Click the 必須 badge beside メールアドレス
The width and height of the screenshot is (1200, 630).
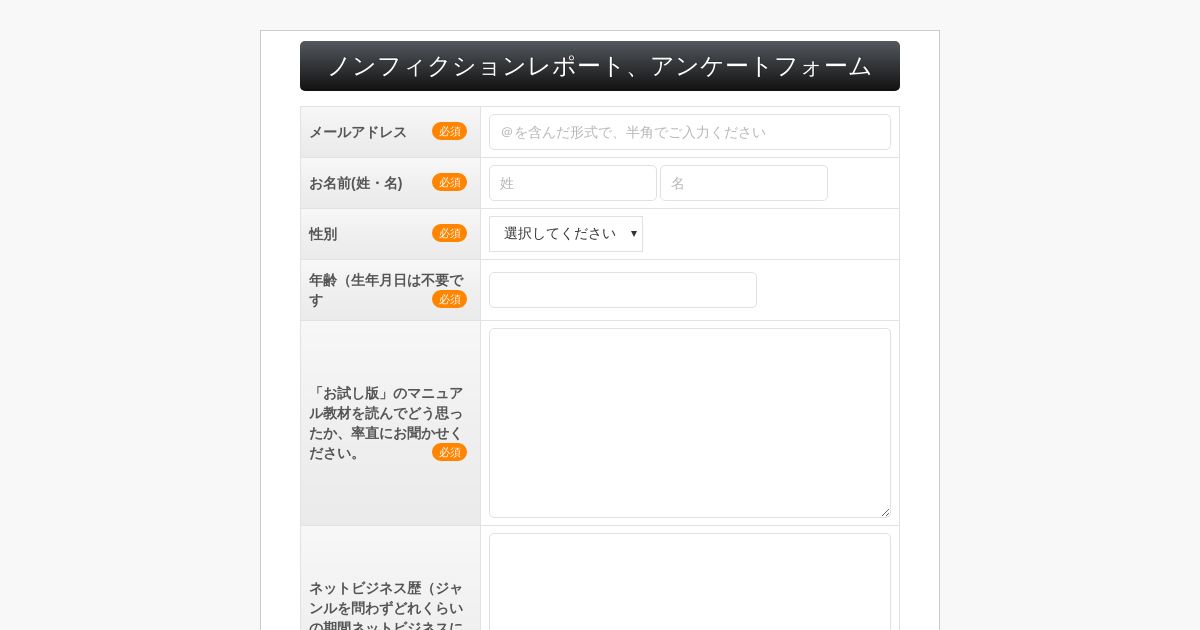[449, 131]
